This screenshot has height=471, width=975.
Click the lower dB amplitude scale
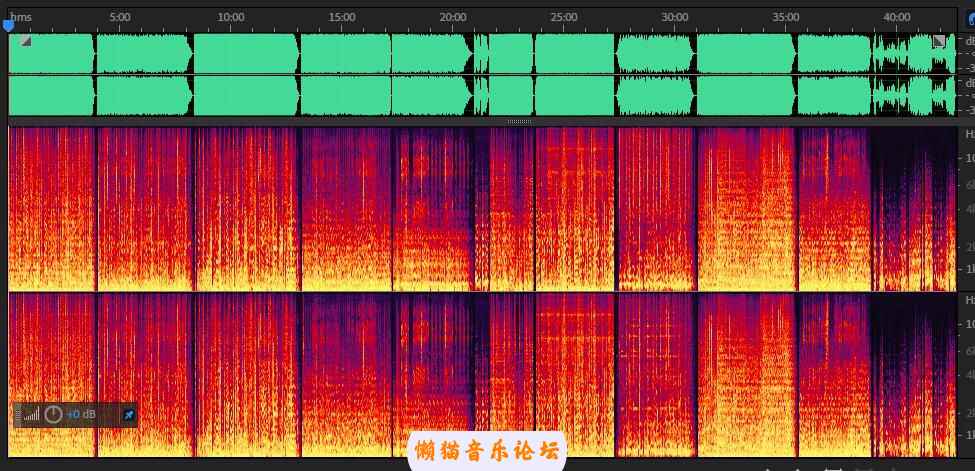click(x=966, y=96)
